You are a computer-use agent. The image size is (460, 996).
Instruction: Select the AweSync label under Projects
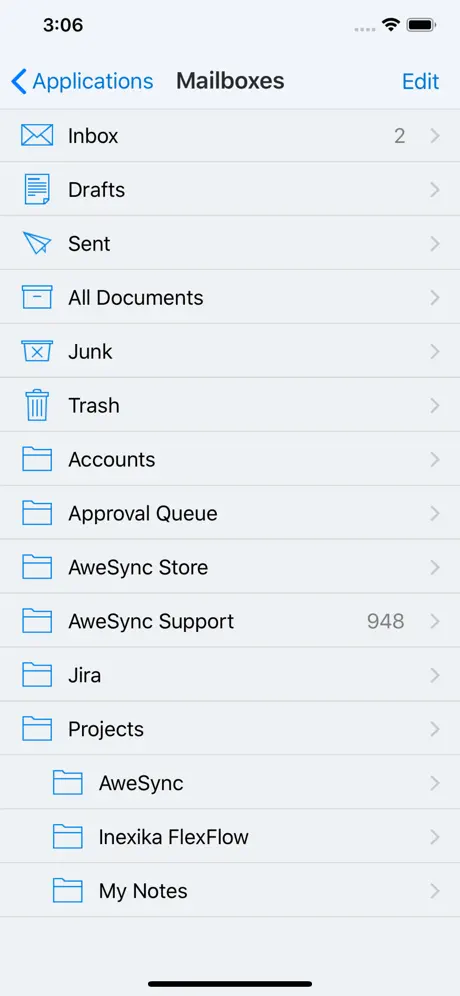coord(141,784)
